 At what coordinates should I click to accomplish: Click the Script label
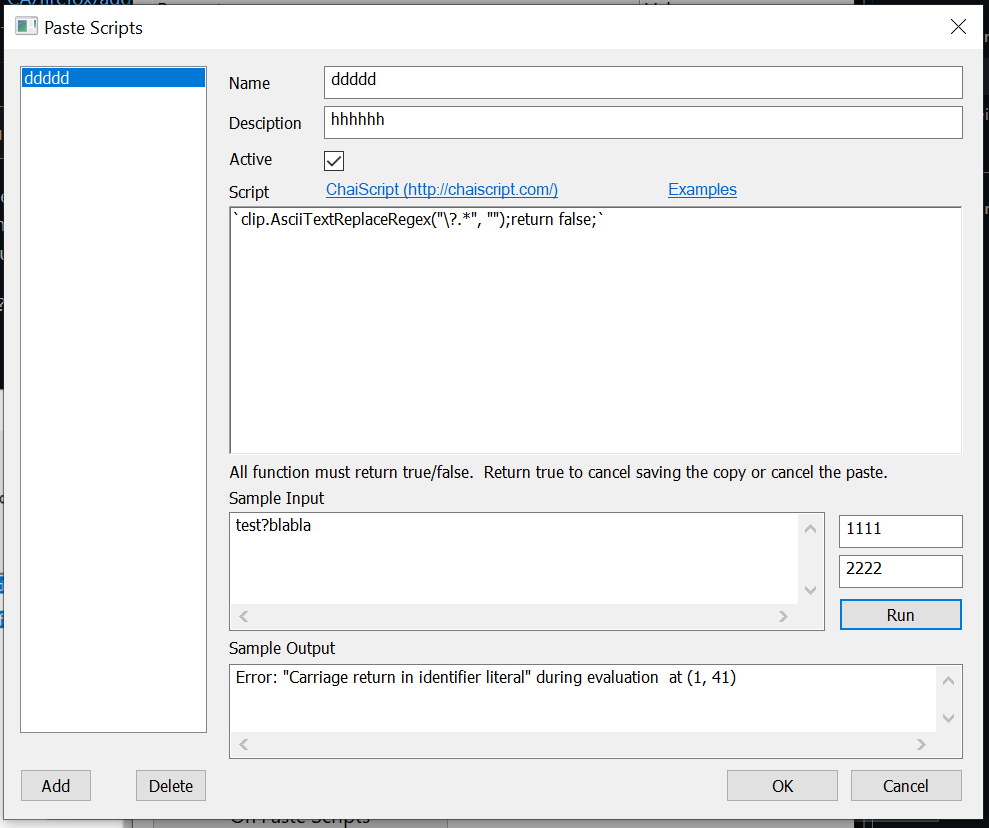(249, 192)
